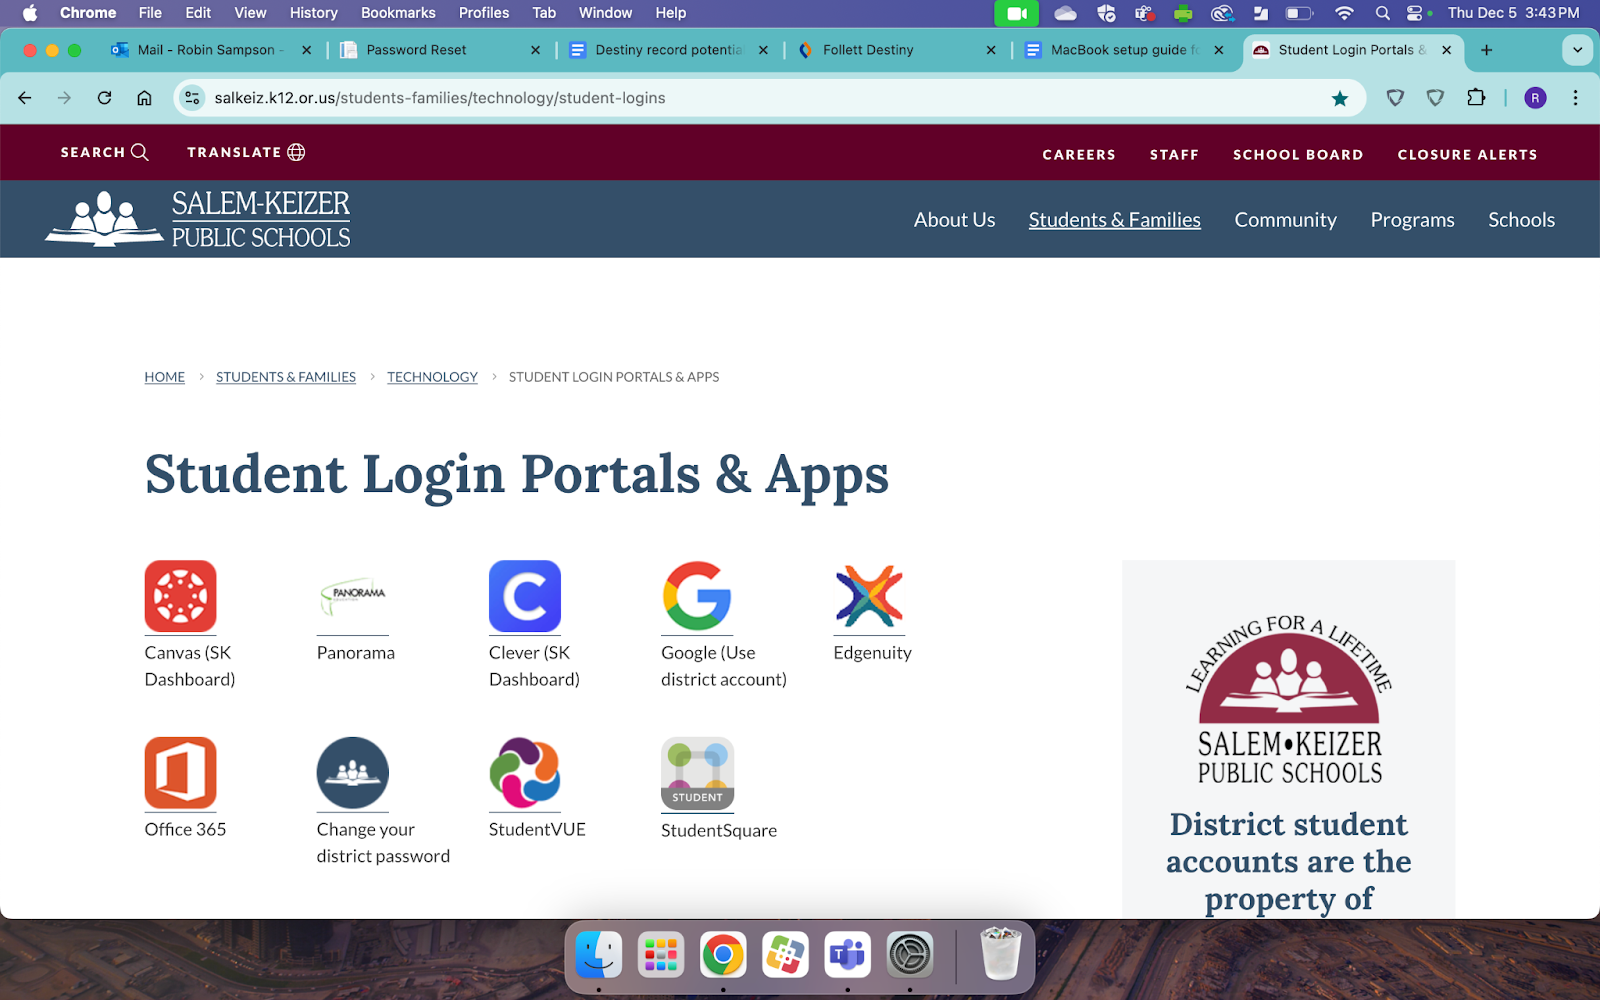Click the Change your district password icon
1600x1000 pixels.
(x=353, y=773)
